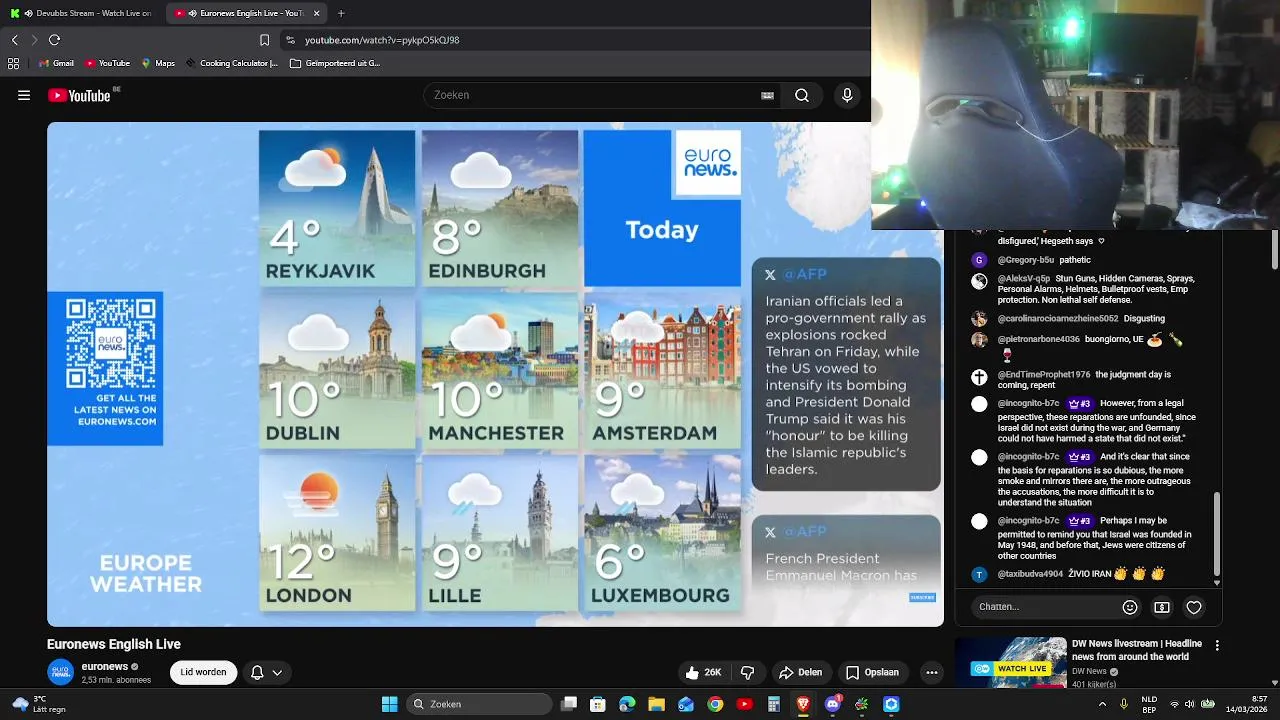1280x720 pixels.
Task: Click the weather widget on the taskbar
Action: [38, 704]
